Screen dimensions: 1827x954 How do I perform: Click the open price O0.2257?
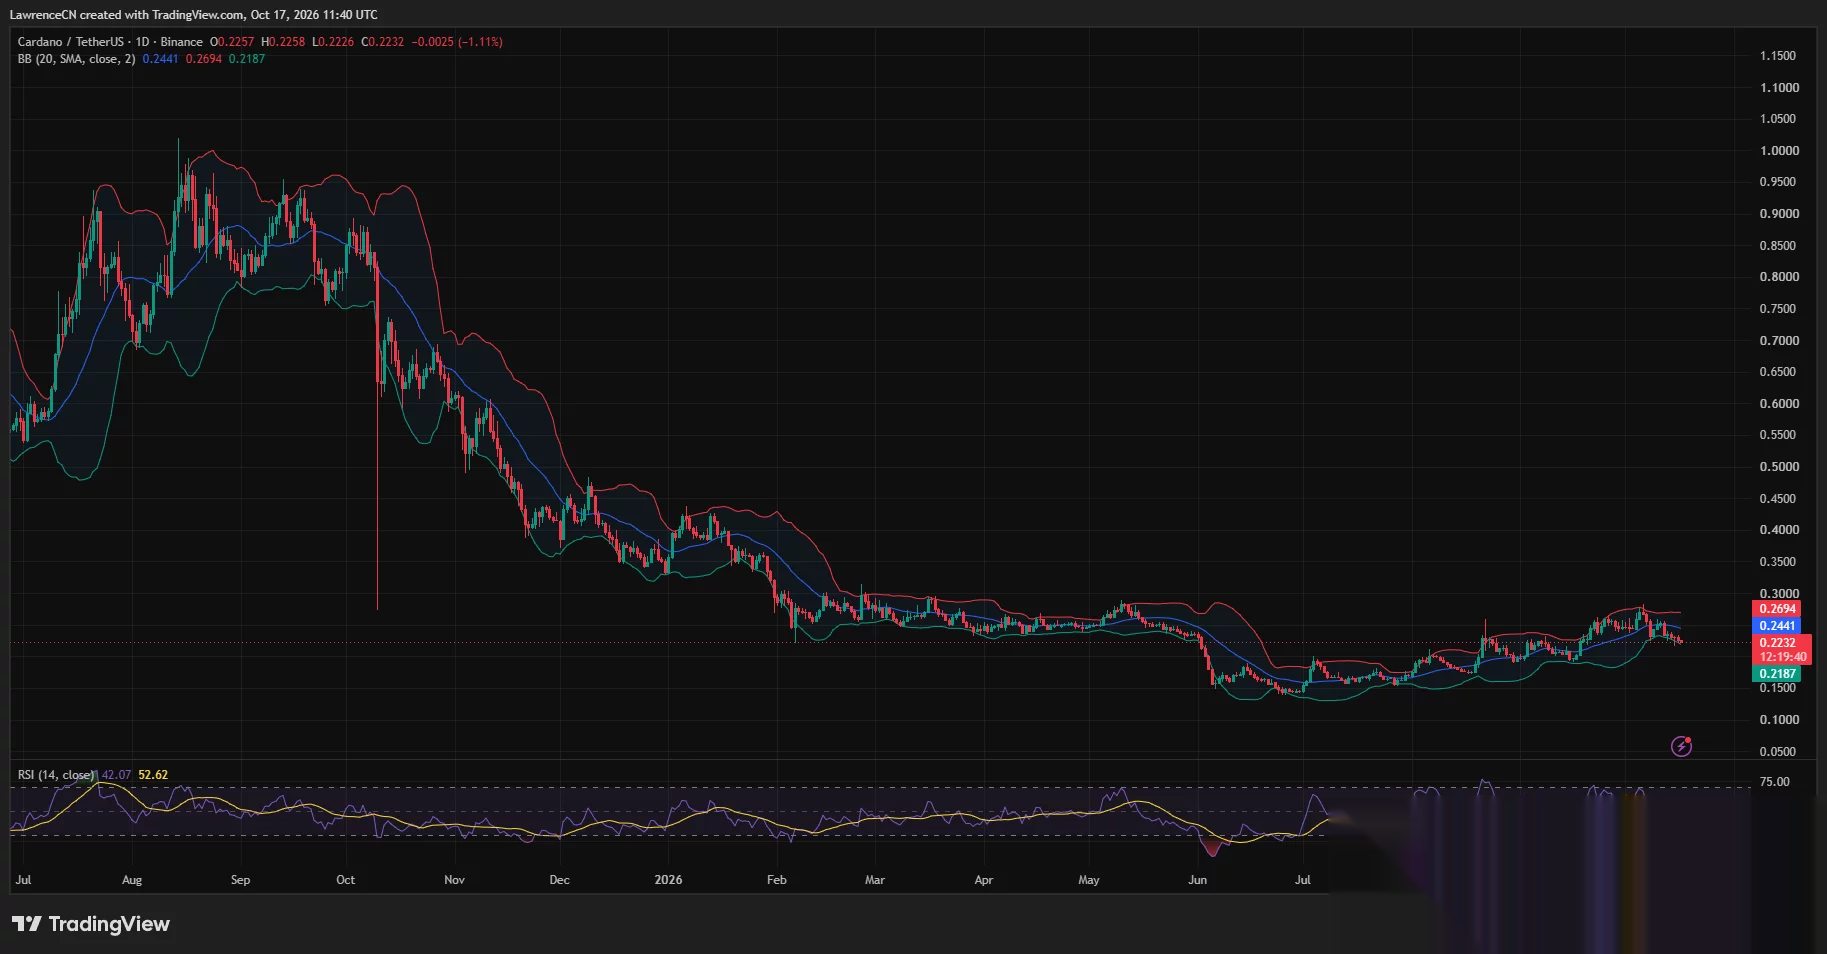coord(232,42)
